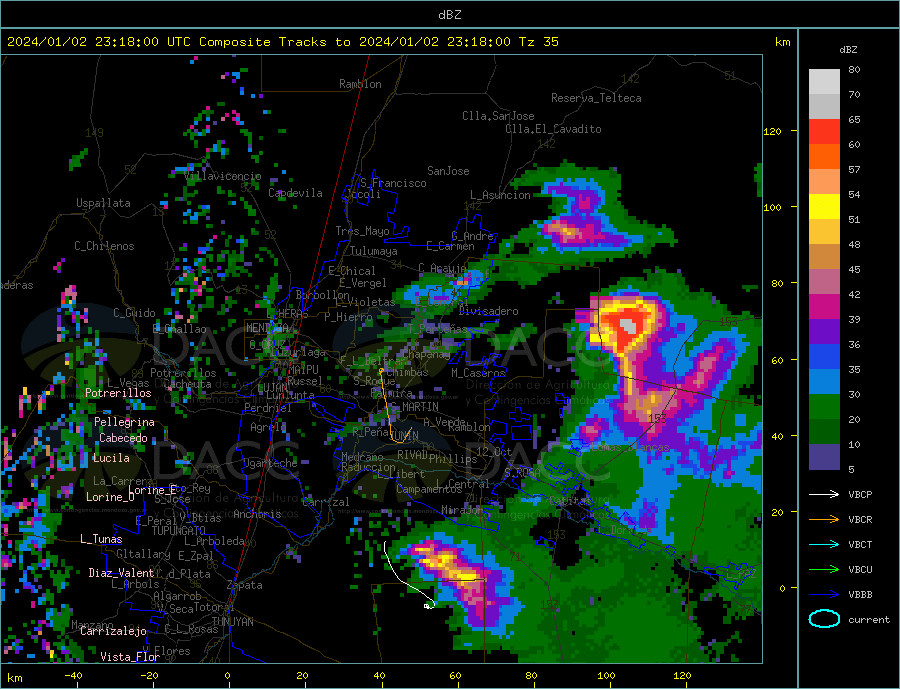Click the orange VBCR arrow in legend

coord(824,519)
